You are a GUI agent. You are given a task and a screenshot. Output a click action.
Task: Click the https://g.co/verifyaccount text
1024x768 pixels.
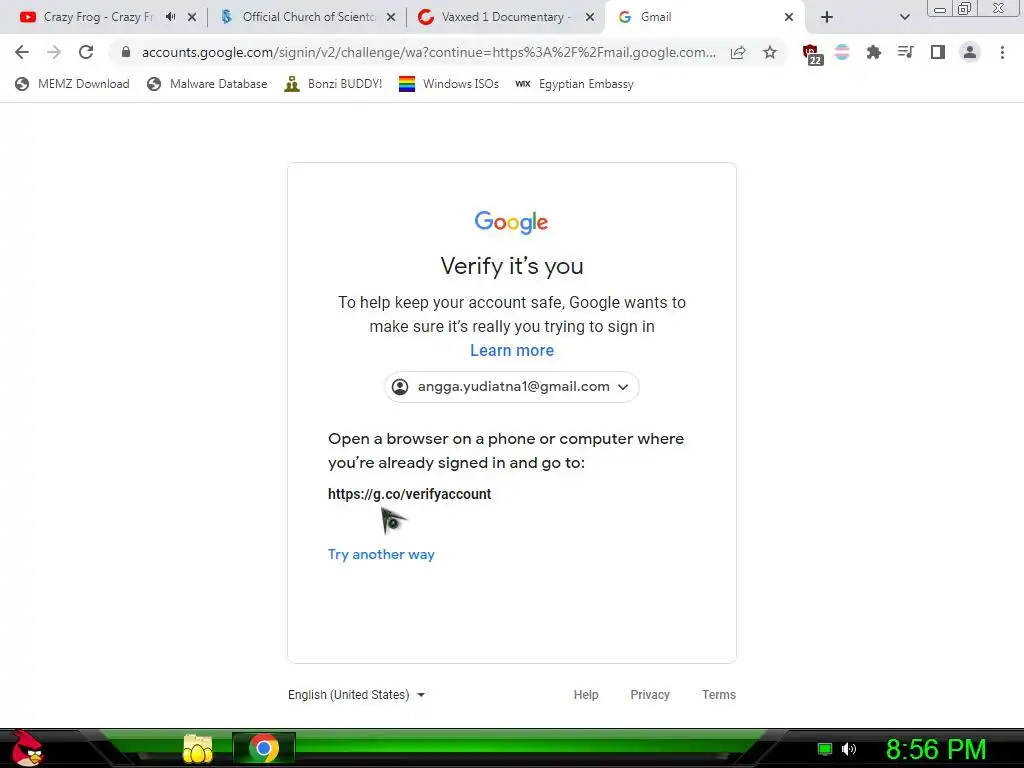click(409, 494)
